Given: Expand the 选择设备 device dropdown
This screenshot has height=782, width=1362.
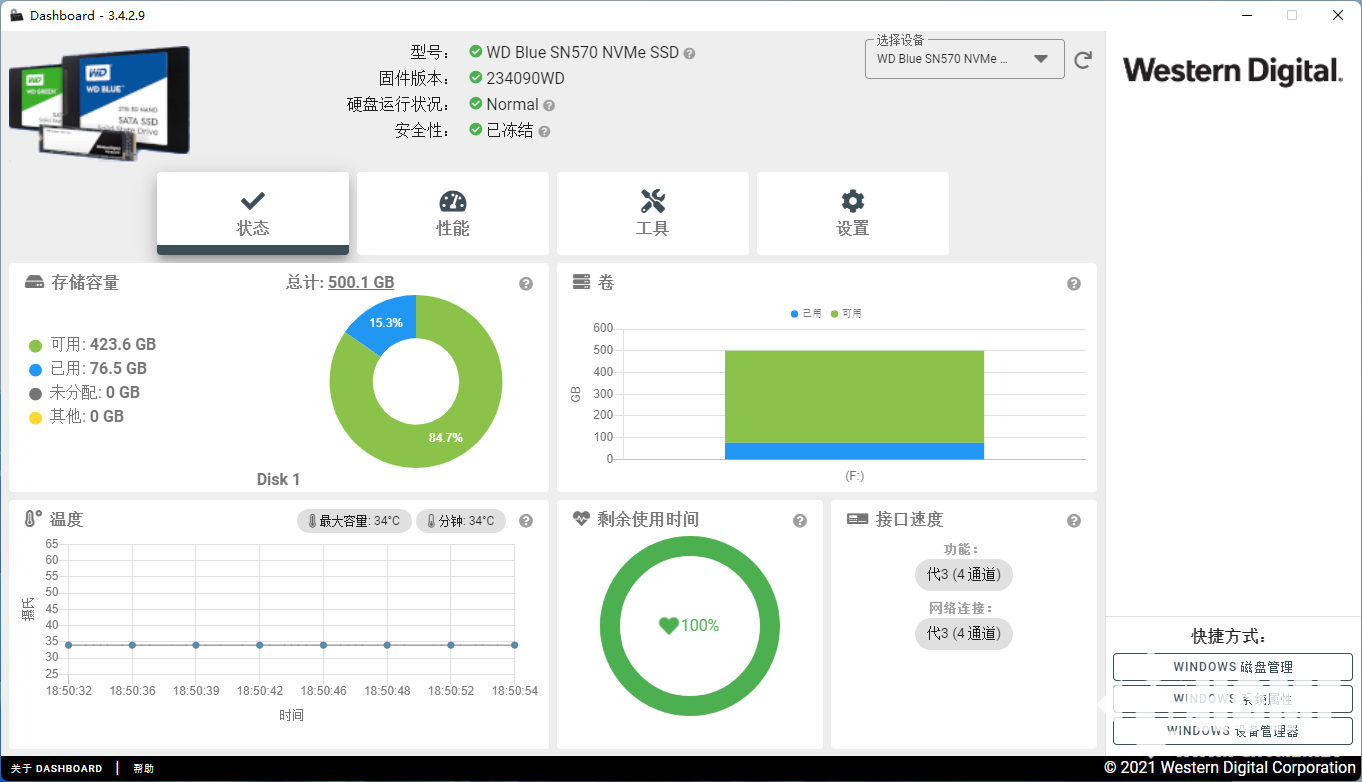Looking at the screenshot, I should (964, 59).
